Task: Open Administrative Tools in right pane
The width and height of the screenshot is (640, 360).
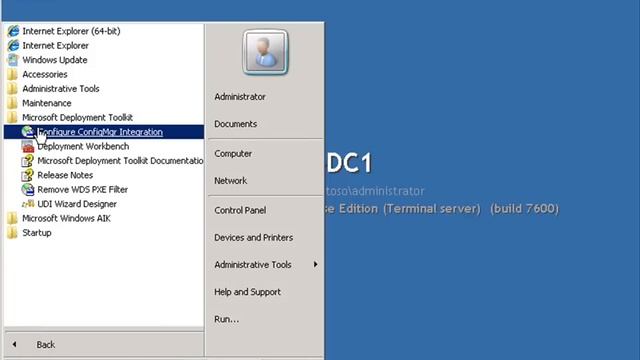Action: click(253, 265)
